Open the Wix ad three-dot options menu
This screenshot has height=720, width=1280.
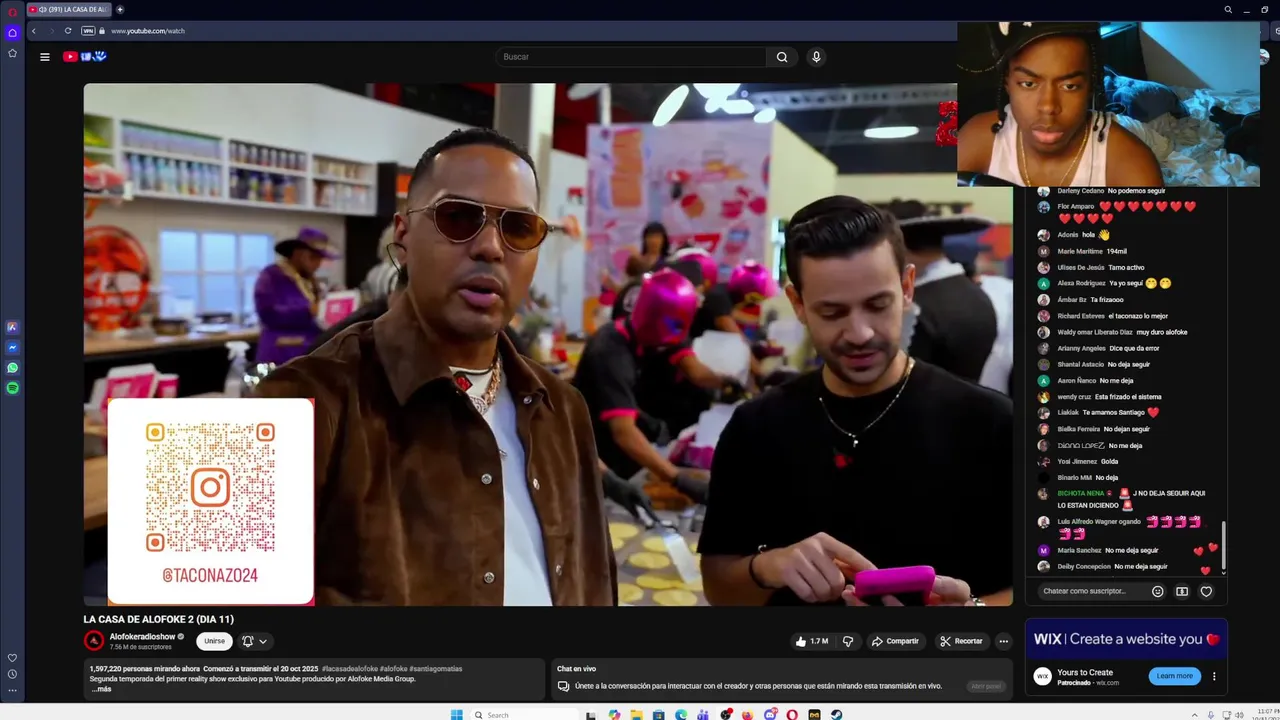click(x=1214, y=676)
